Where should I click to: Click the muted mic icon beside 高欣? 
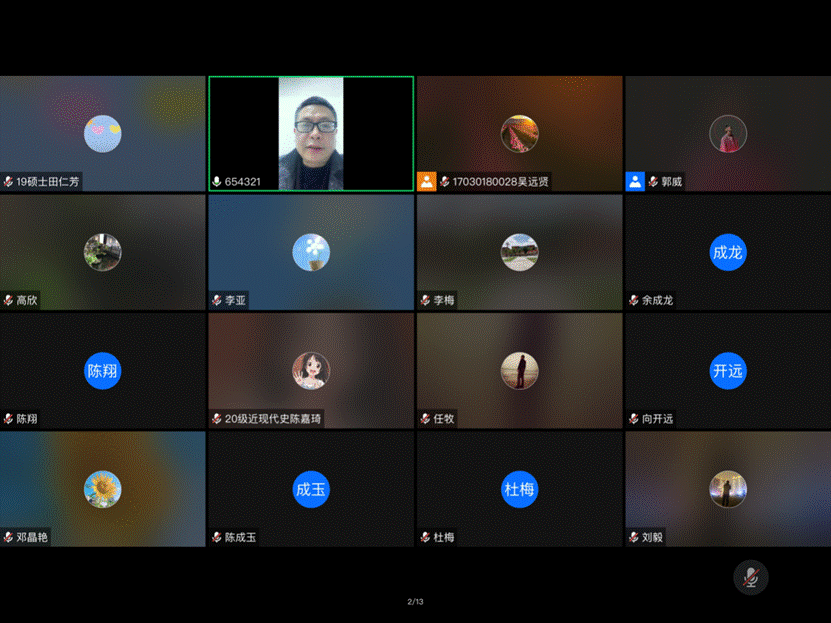pyautogui.click(x=9, y=300)
